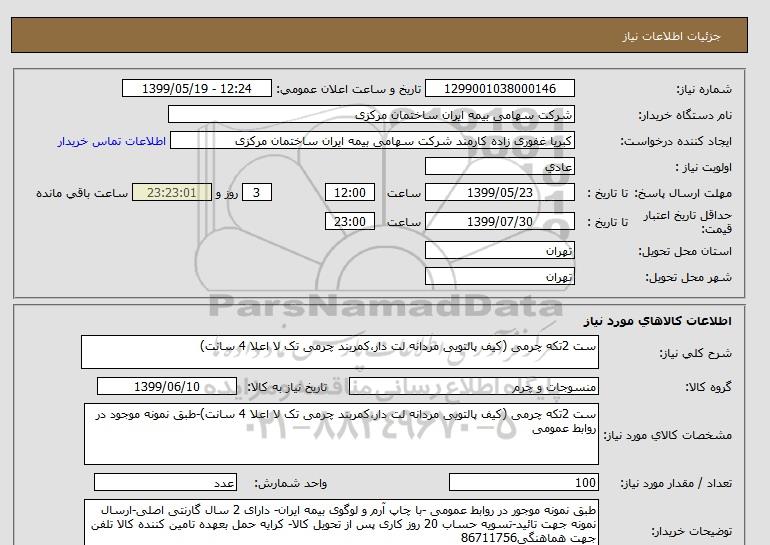The height and width of the screenshot is (545, 770).
Task: Click the label تاریخ و ساعت اعلان عمومی
Action: click(x=349, y=89)
